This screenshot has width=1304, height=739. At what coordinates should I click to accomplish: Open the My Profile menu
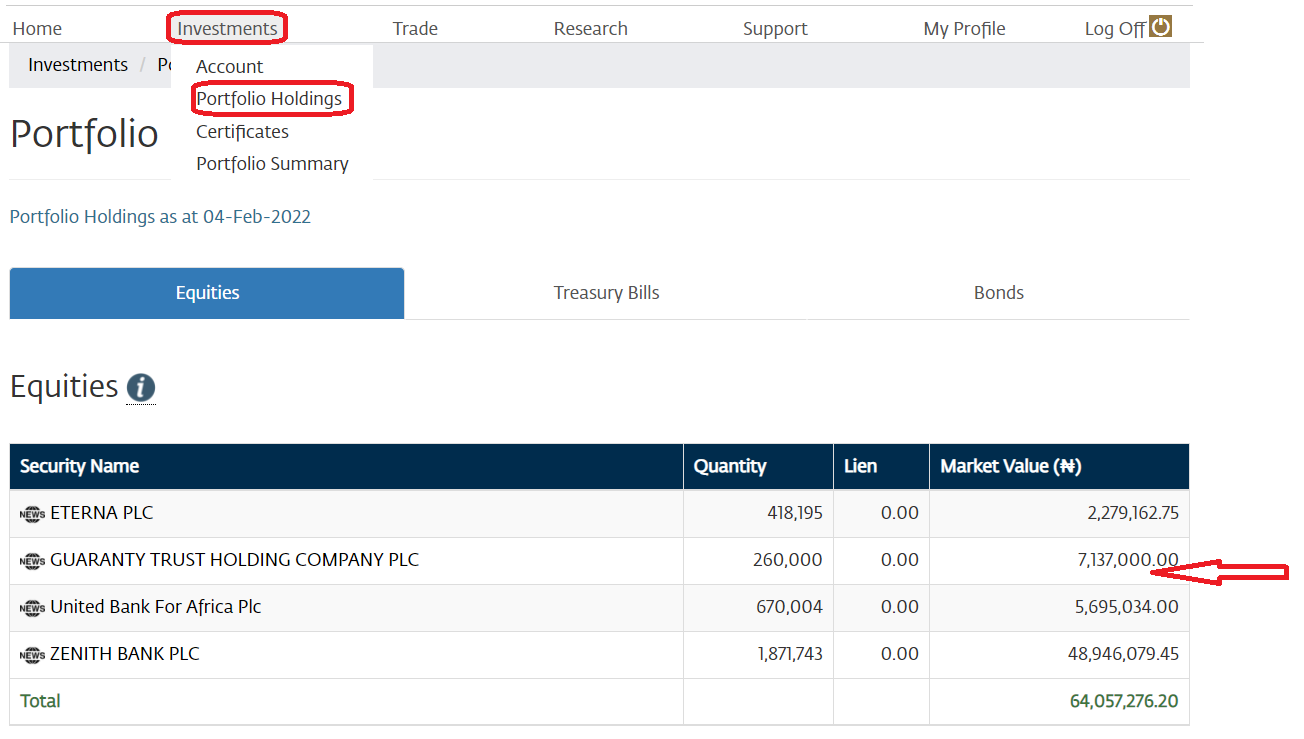coord(964,29)
